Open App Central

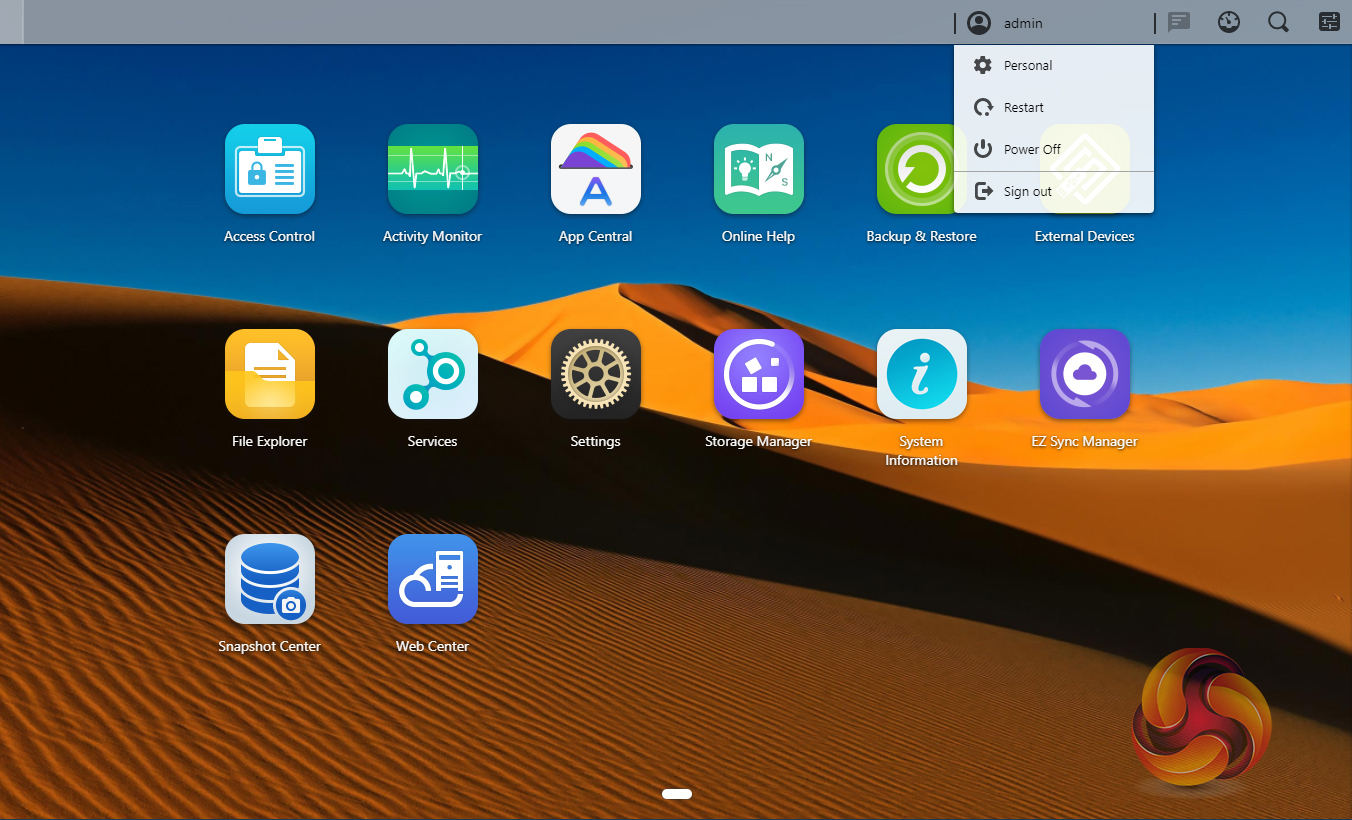pos(596,169)
